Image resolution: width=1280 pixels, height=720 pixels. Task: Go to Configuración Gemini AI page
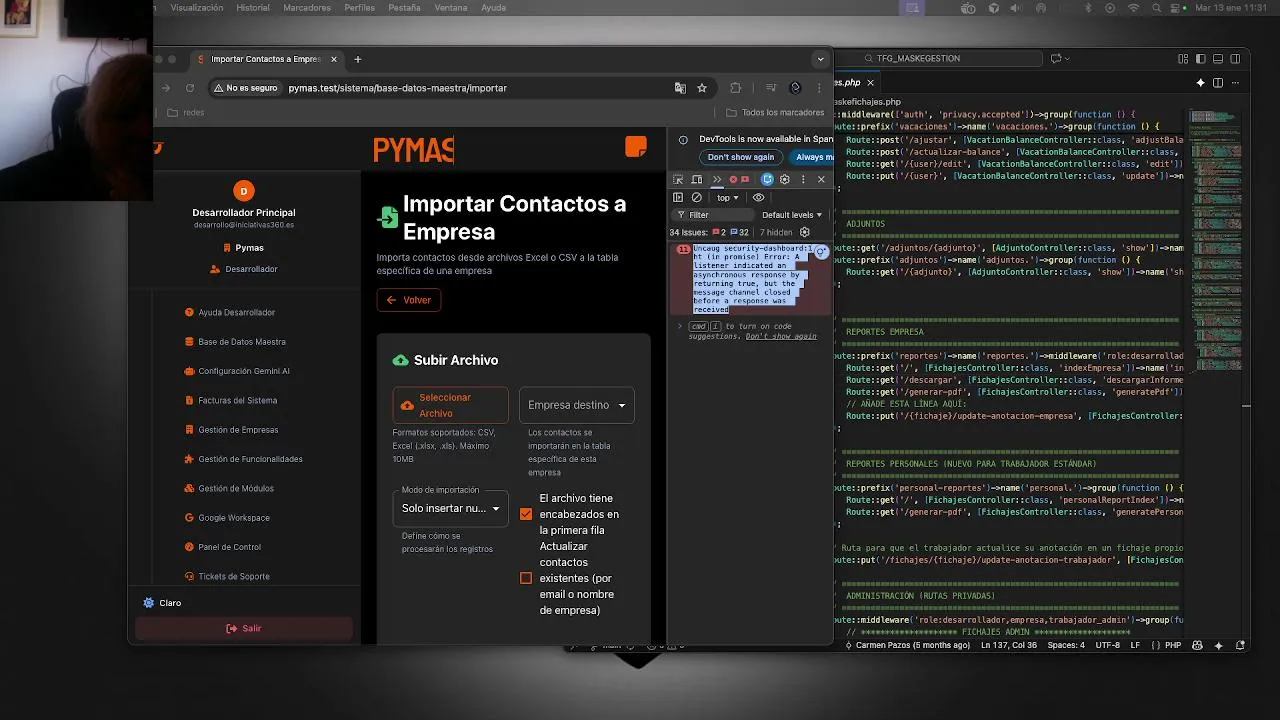[237, 371]
